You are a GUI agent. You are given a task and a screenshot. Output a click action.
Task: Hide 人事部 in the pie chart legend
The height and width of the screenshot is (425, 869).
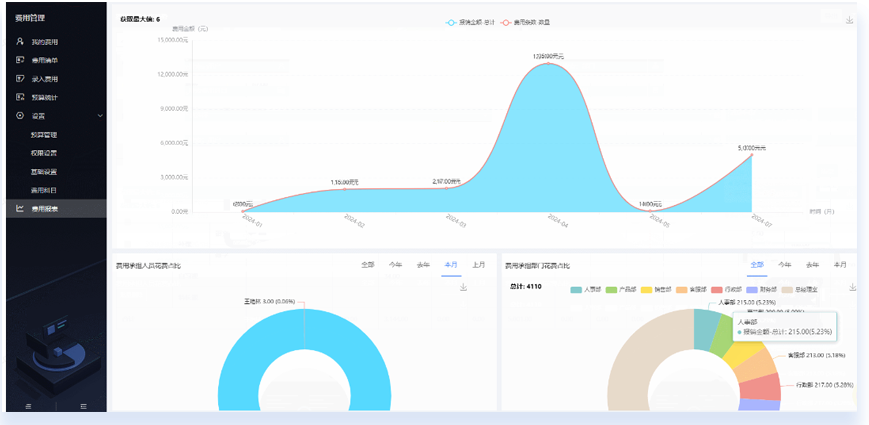pyautogui.click(x=576, y=289)
